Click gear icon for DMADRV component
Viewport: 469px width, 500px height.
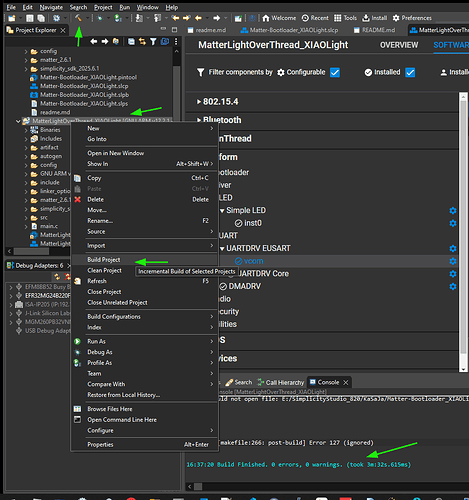(x=452, y=287)
